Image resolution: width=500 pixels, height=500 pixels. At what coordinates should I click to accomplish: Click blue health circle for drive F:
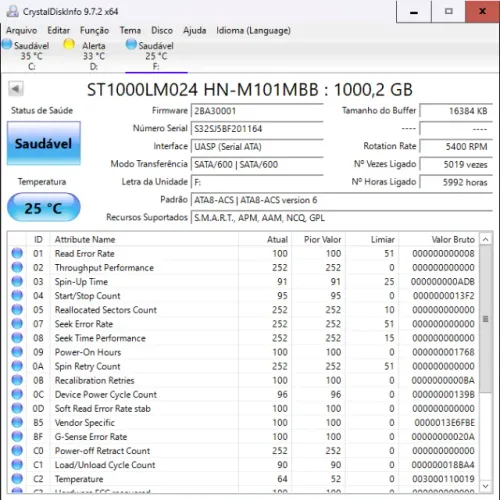point(131,44)
